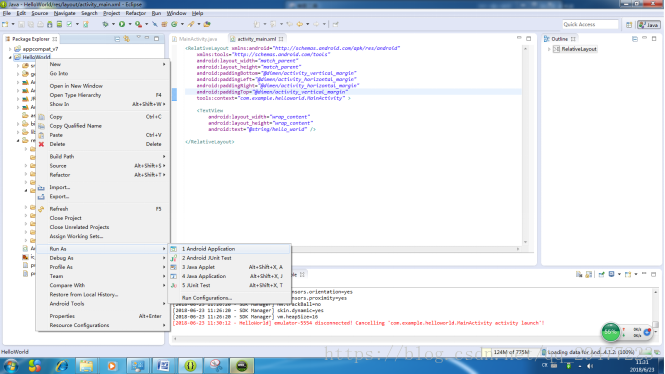This screenshot has width=665, height=374.
Task: Click the Clear Console icon
Action: [579, 275]
